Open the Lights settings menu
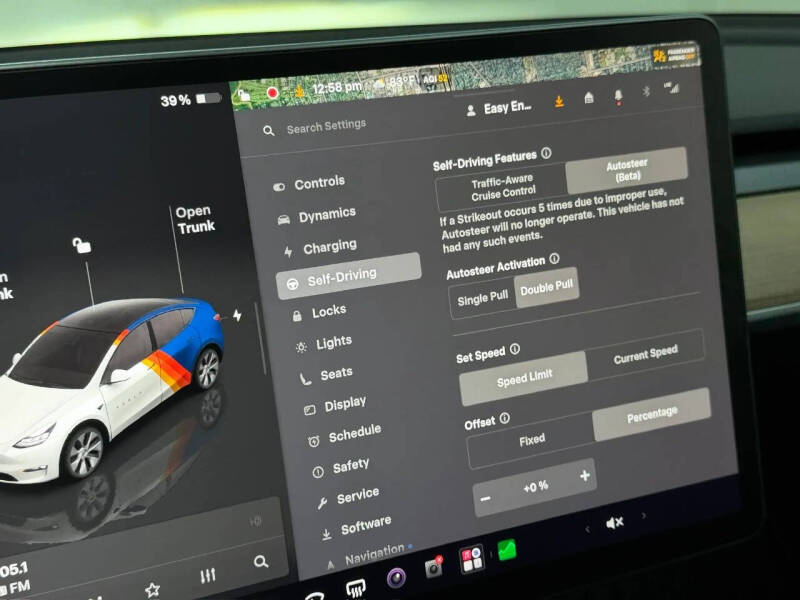The image size is (800, 600). (x=324, y=344)
